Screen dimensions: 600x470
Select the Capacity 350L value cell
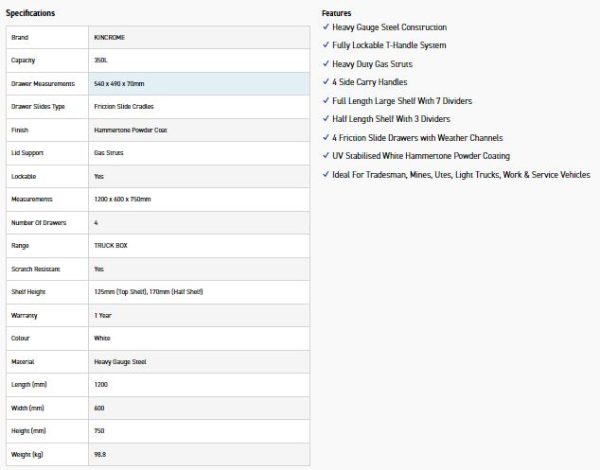199,60
